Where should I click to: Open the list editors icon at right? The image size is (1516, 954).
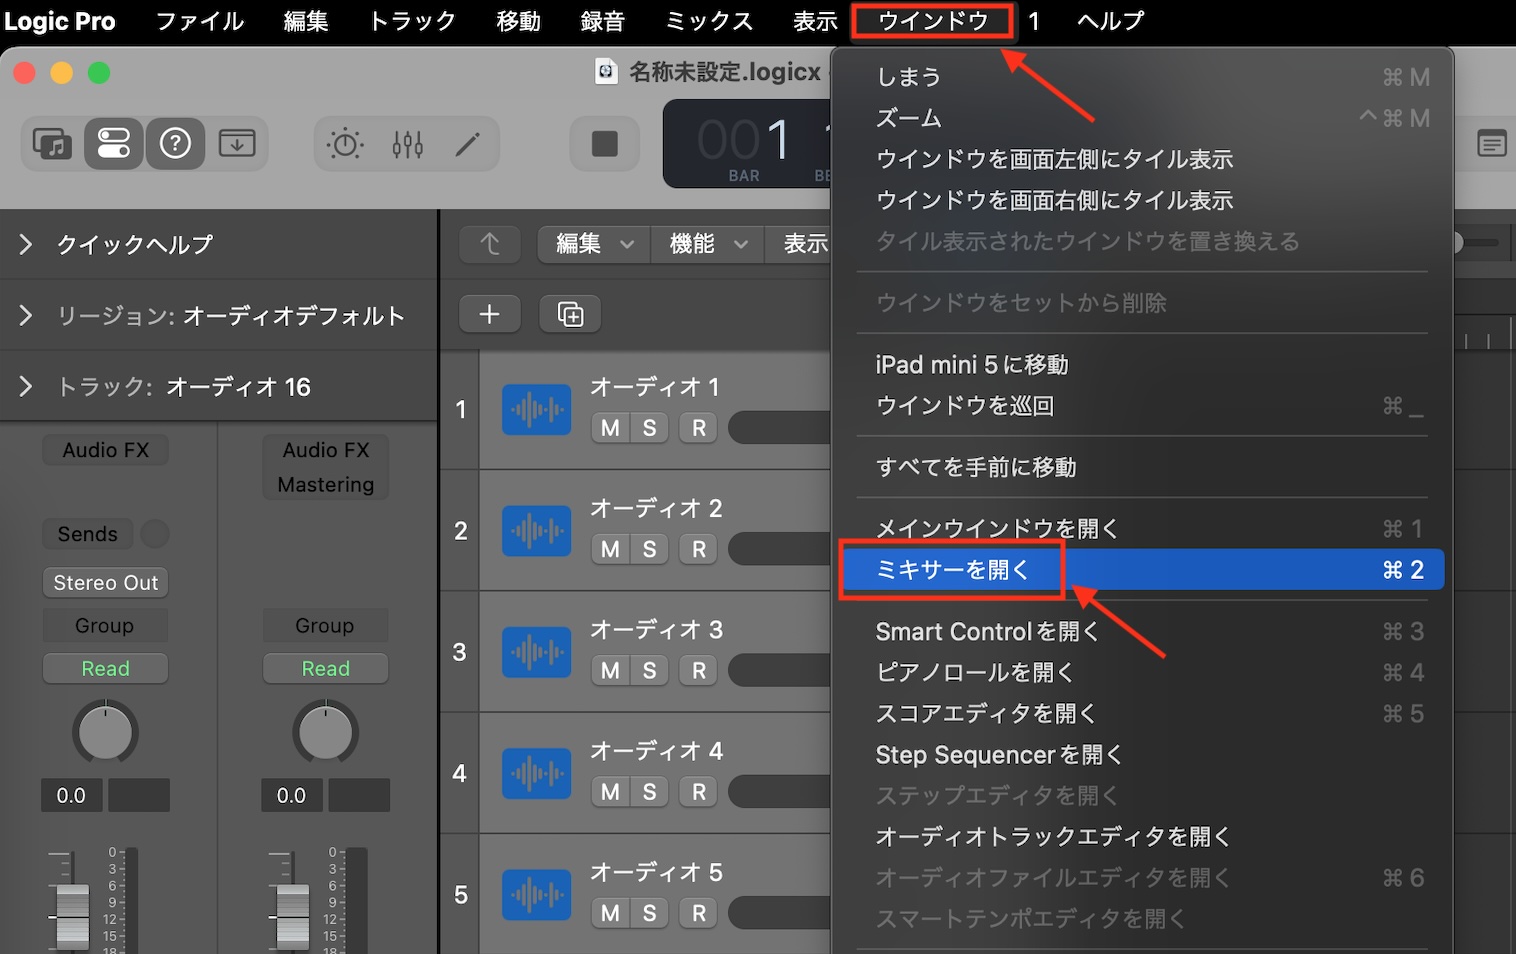coord(1491,144)
